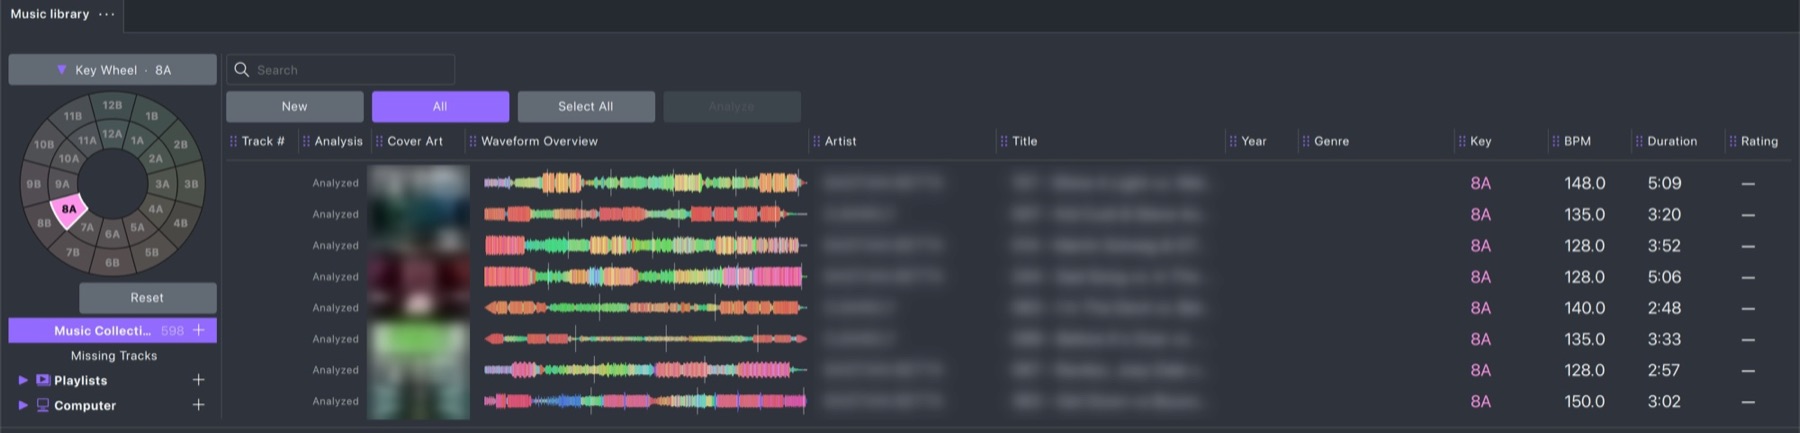Image resolution: width=1800 pixels, height=433 pixels.
Task: Expand the Computer tree arrow
Action: coord(23,405)
